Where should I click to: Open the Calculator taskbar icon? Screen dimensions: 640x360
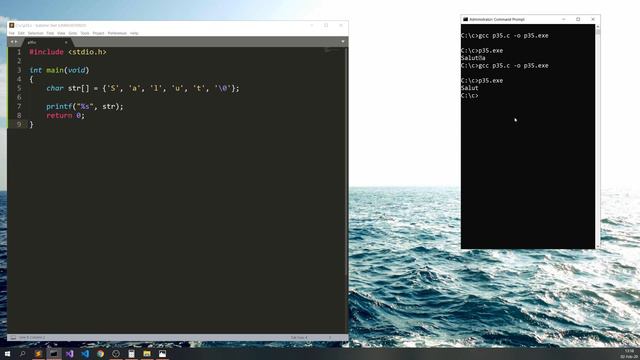coord(131,354)
